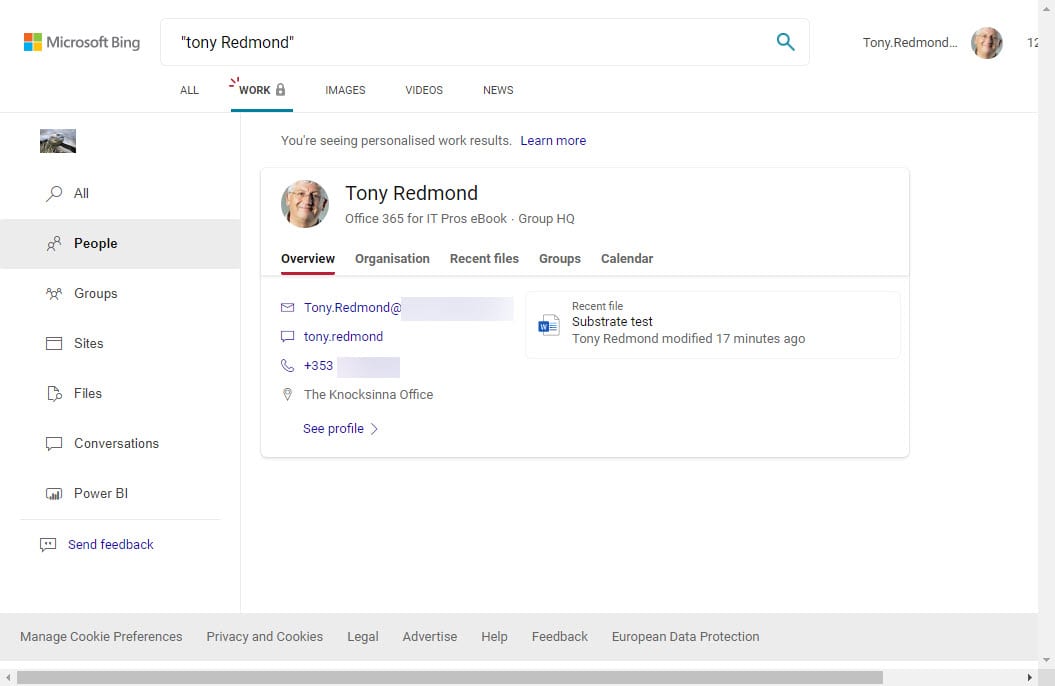This screenshot has width=1055, height=686.
Task: Click the search box containing "tony Redmond"
Action: (x=484, y=42)
